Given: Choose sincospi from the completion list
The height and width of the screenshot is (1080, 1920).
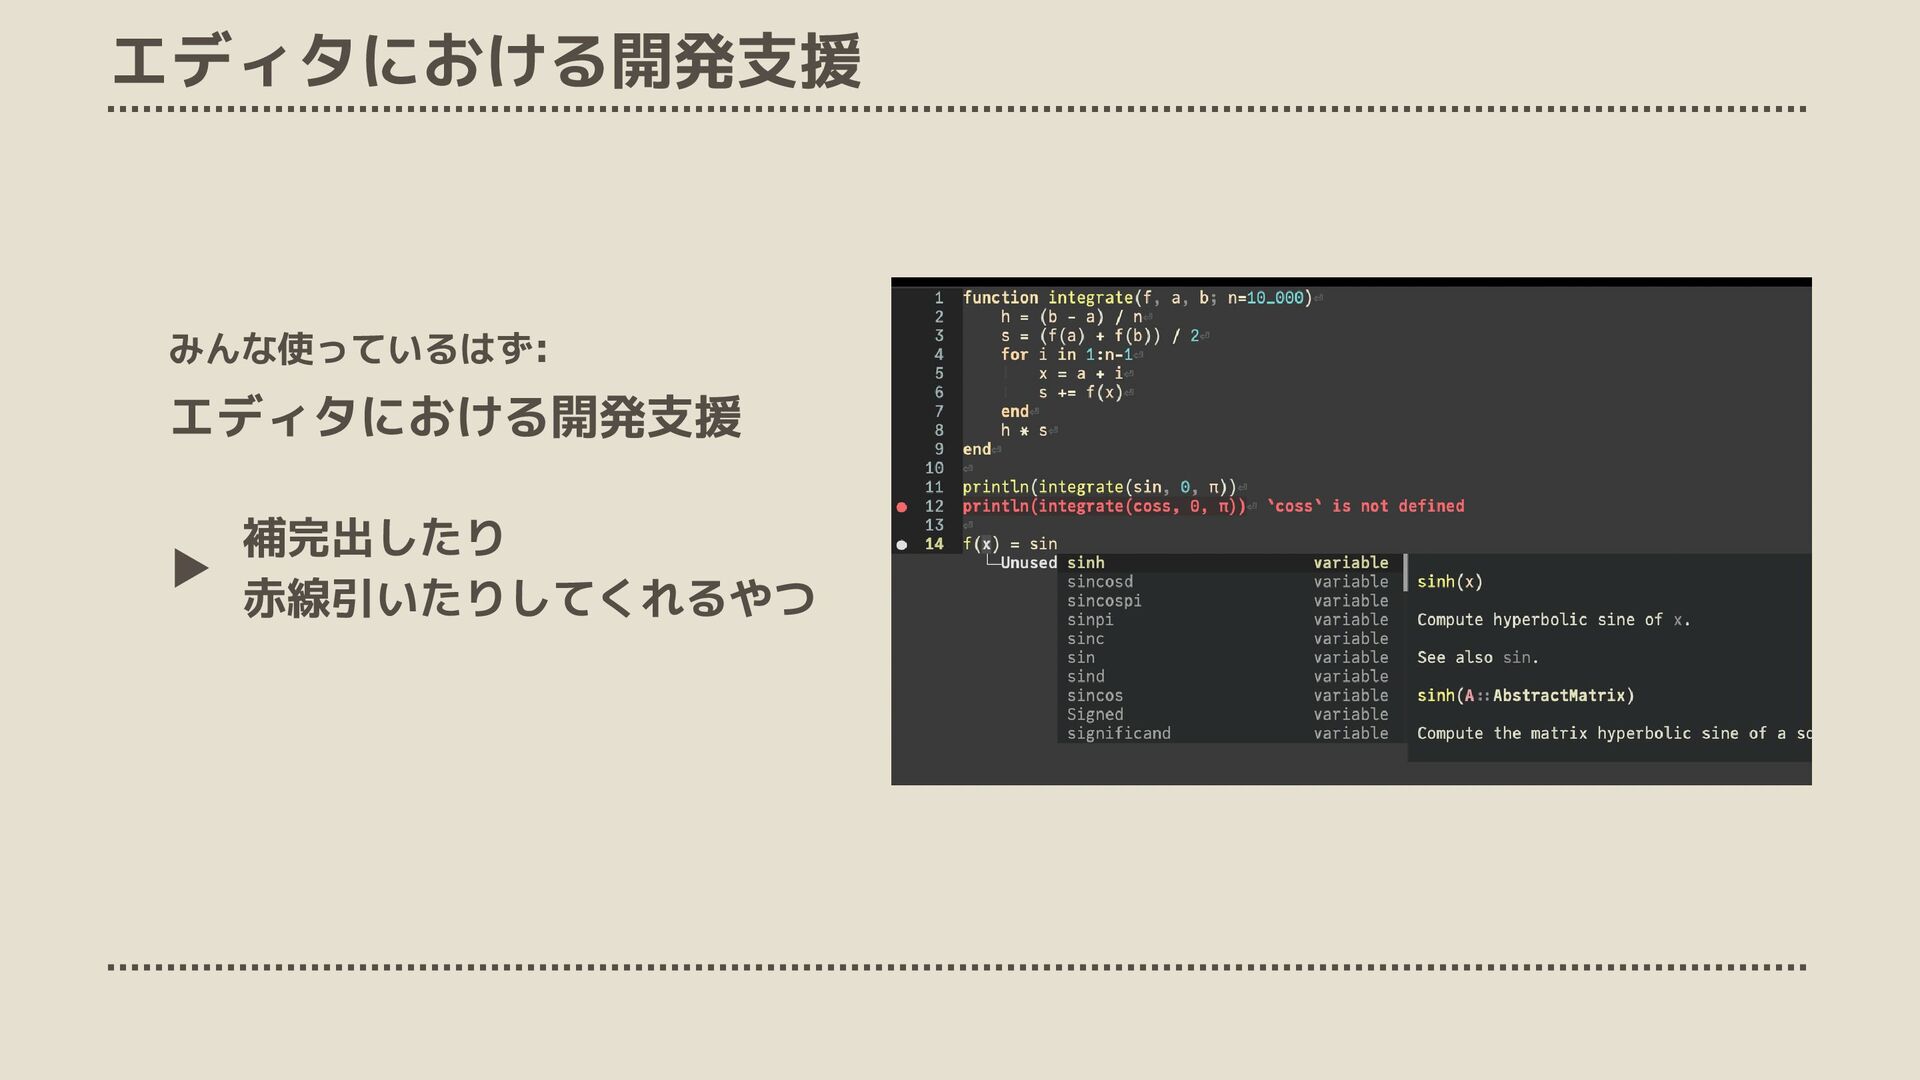Looking at the screenshot, I should pos(1103,601).
